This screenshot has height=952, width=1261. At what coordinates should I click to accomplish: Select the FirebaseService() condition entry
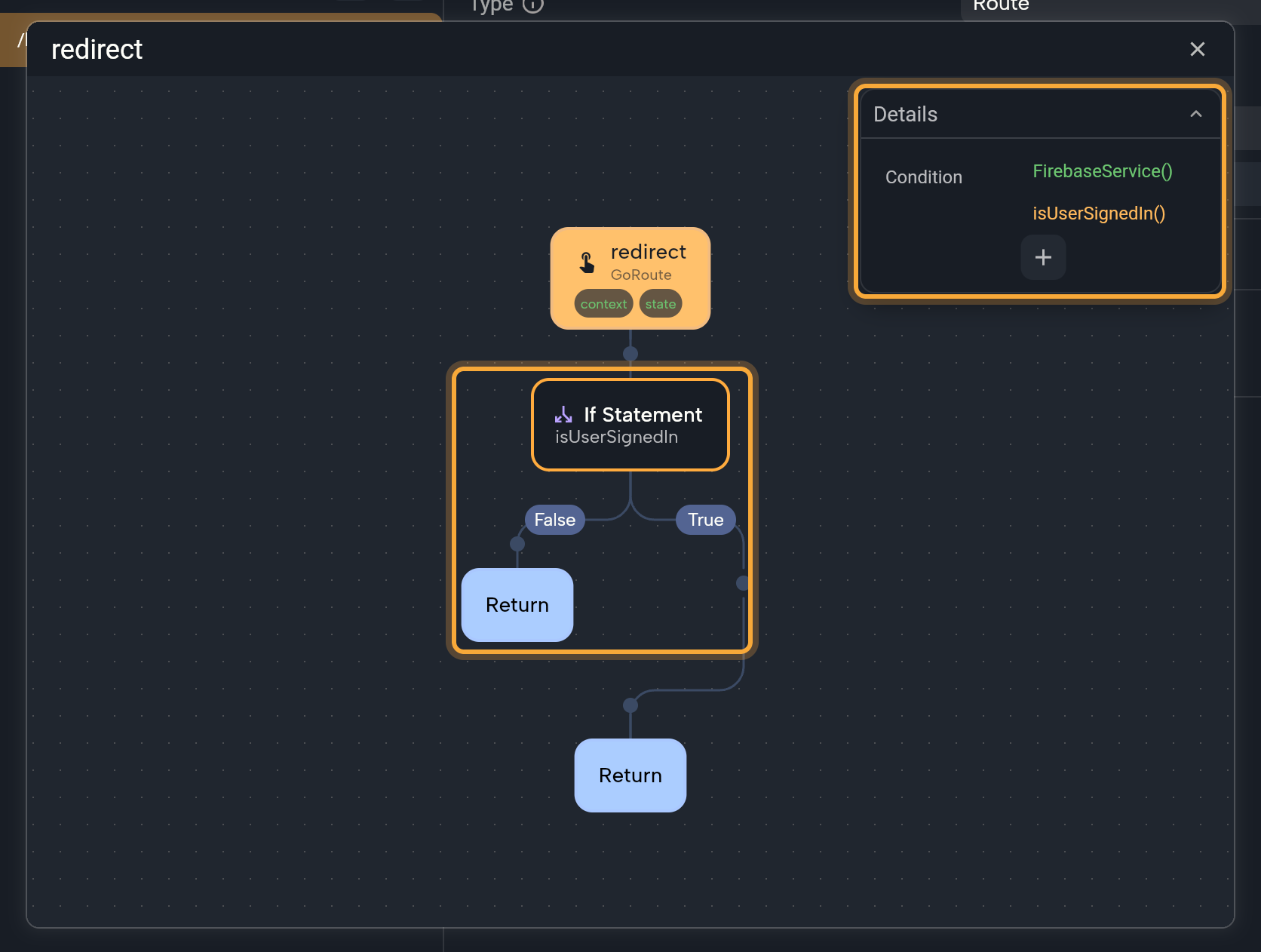tap(1102, 171)
